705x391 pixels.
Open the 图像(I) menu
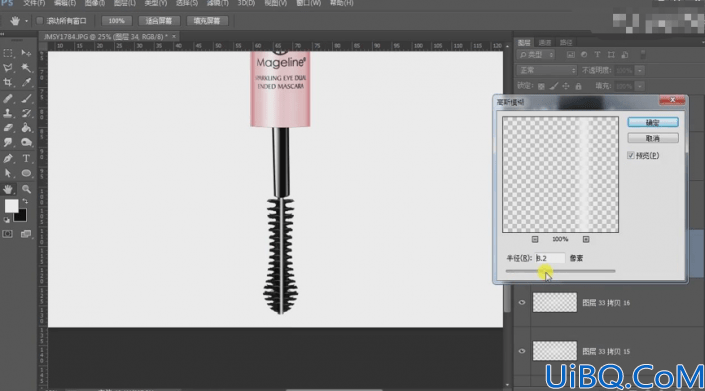[x=94, y=3]
